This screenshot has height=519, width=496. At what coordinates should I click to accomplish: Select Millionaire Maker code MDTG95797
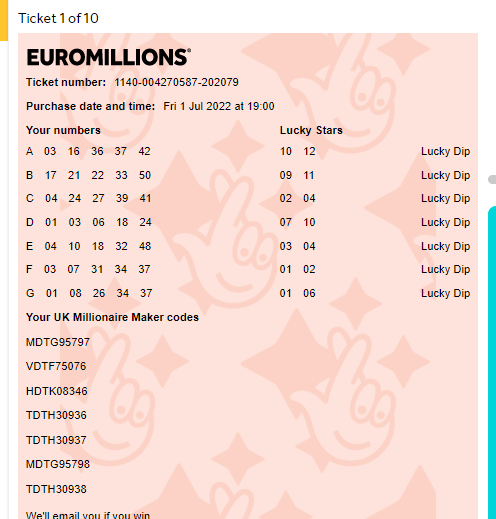point(58,342)
